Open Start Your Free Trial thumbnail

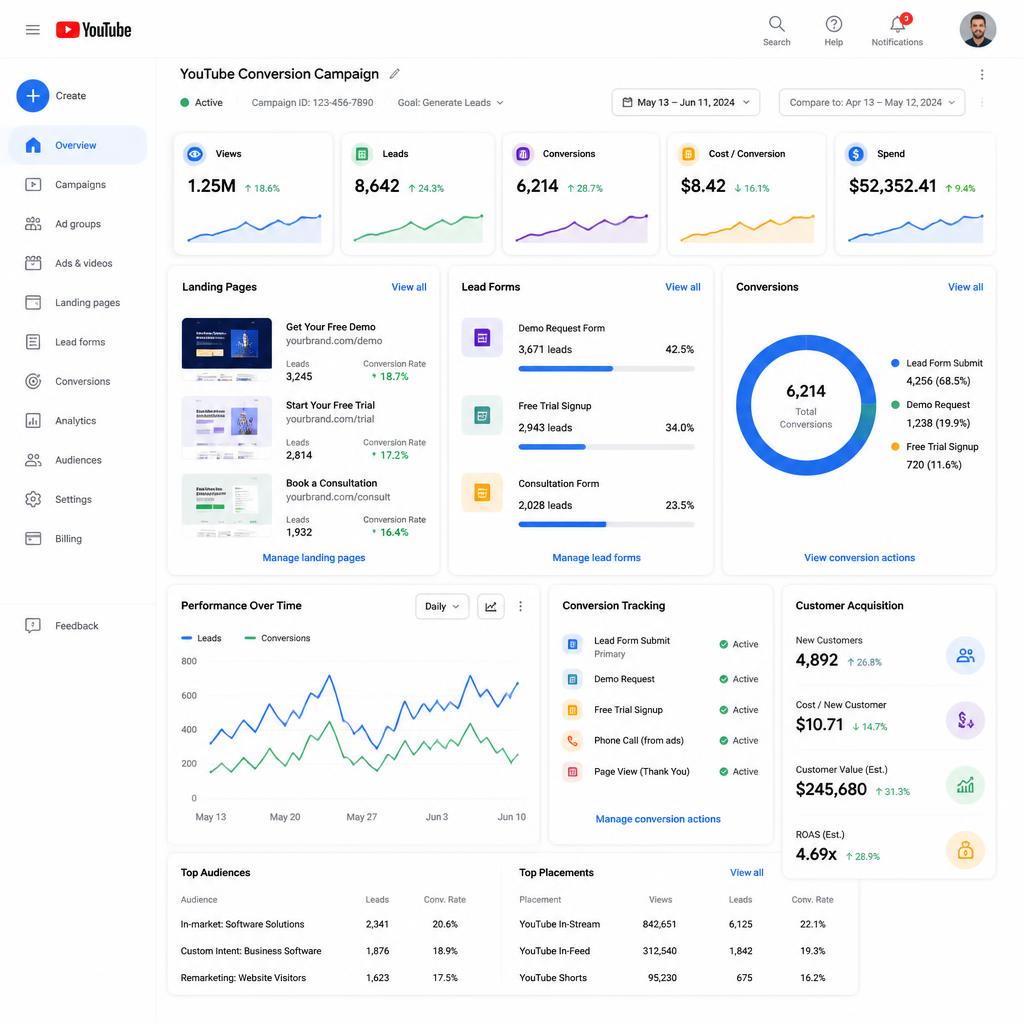(227, 427)
